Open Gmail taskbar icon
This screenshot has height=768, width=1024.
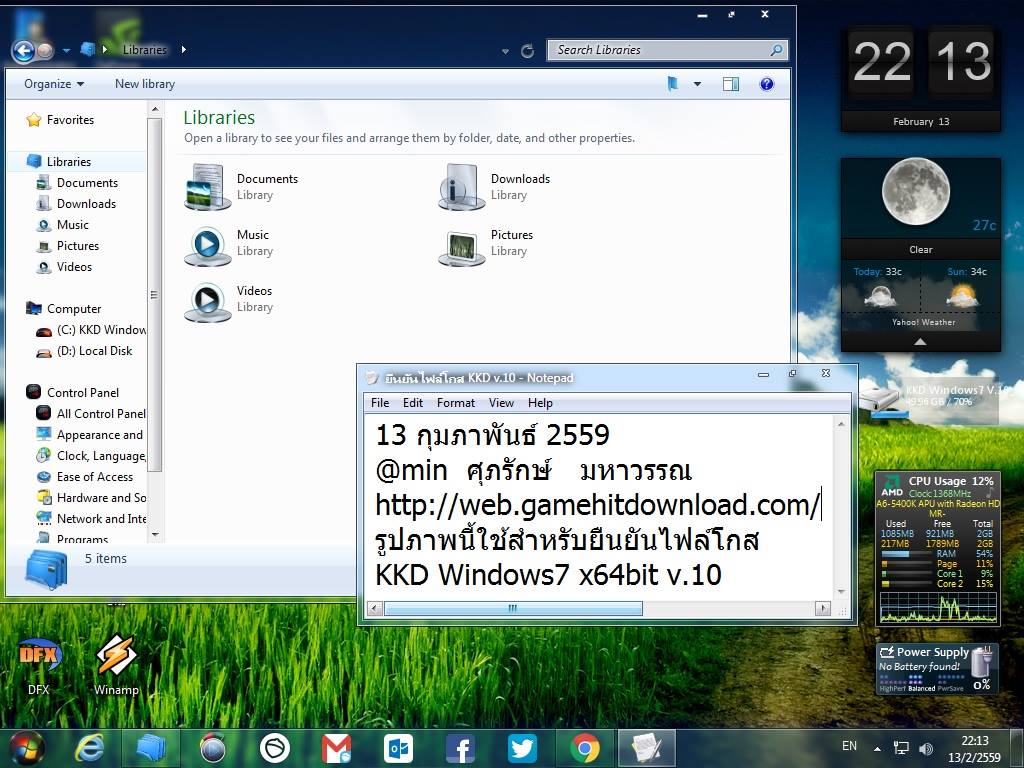click(x=336, y=748)
